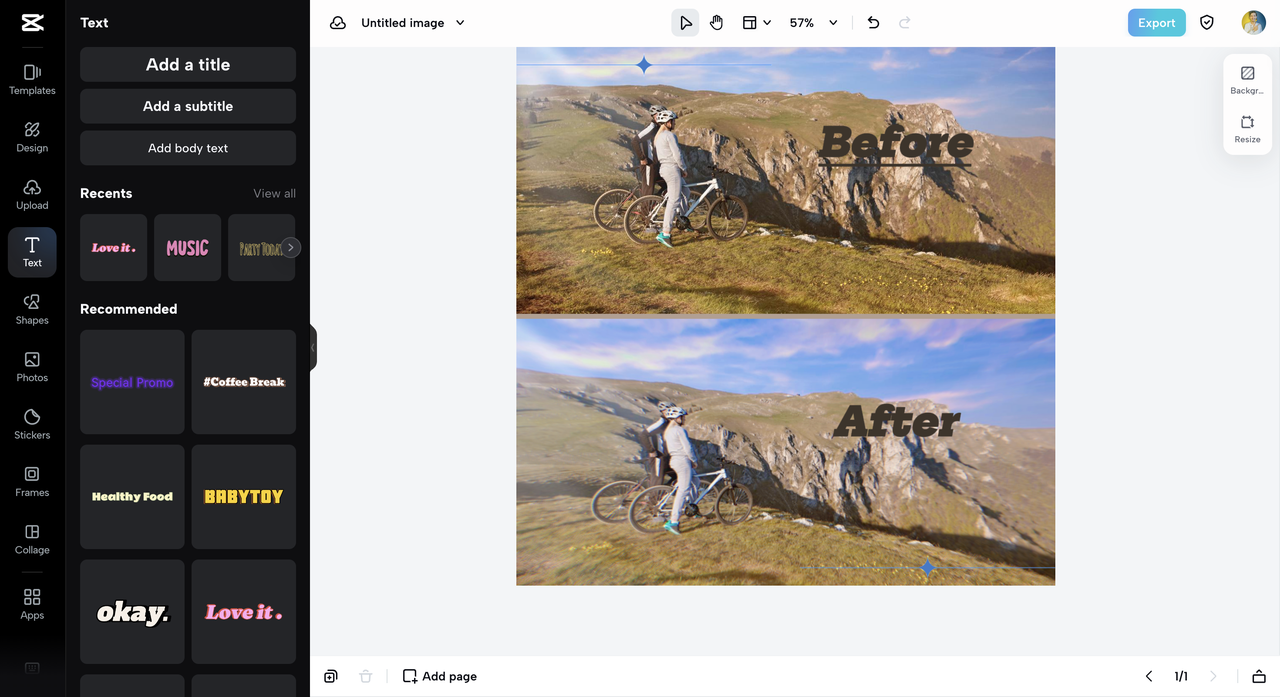Click the cloud save status icon
Viewport: 1280px width, 697px height.
click(x=338, y=23)
